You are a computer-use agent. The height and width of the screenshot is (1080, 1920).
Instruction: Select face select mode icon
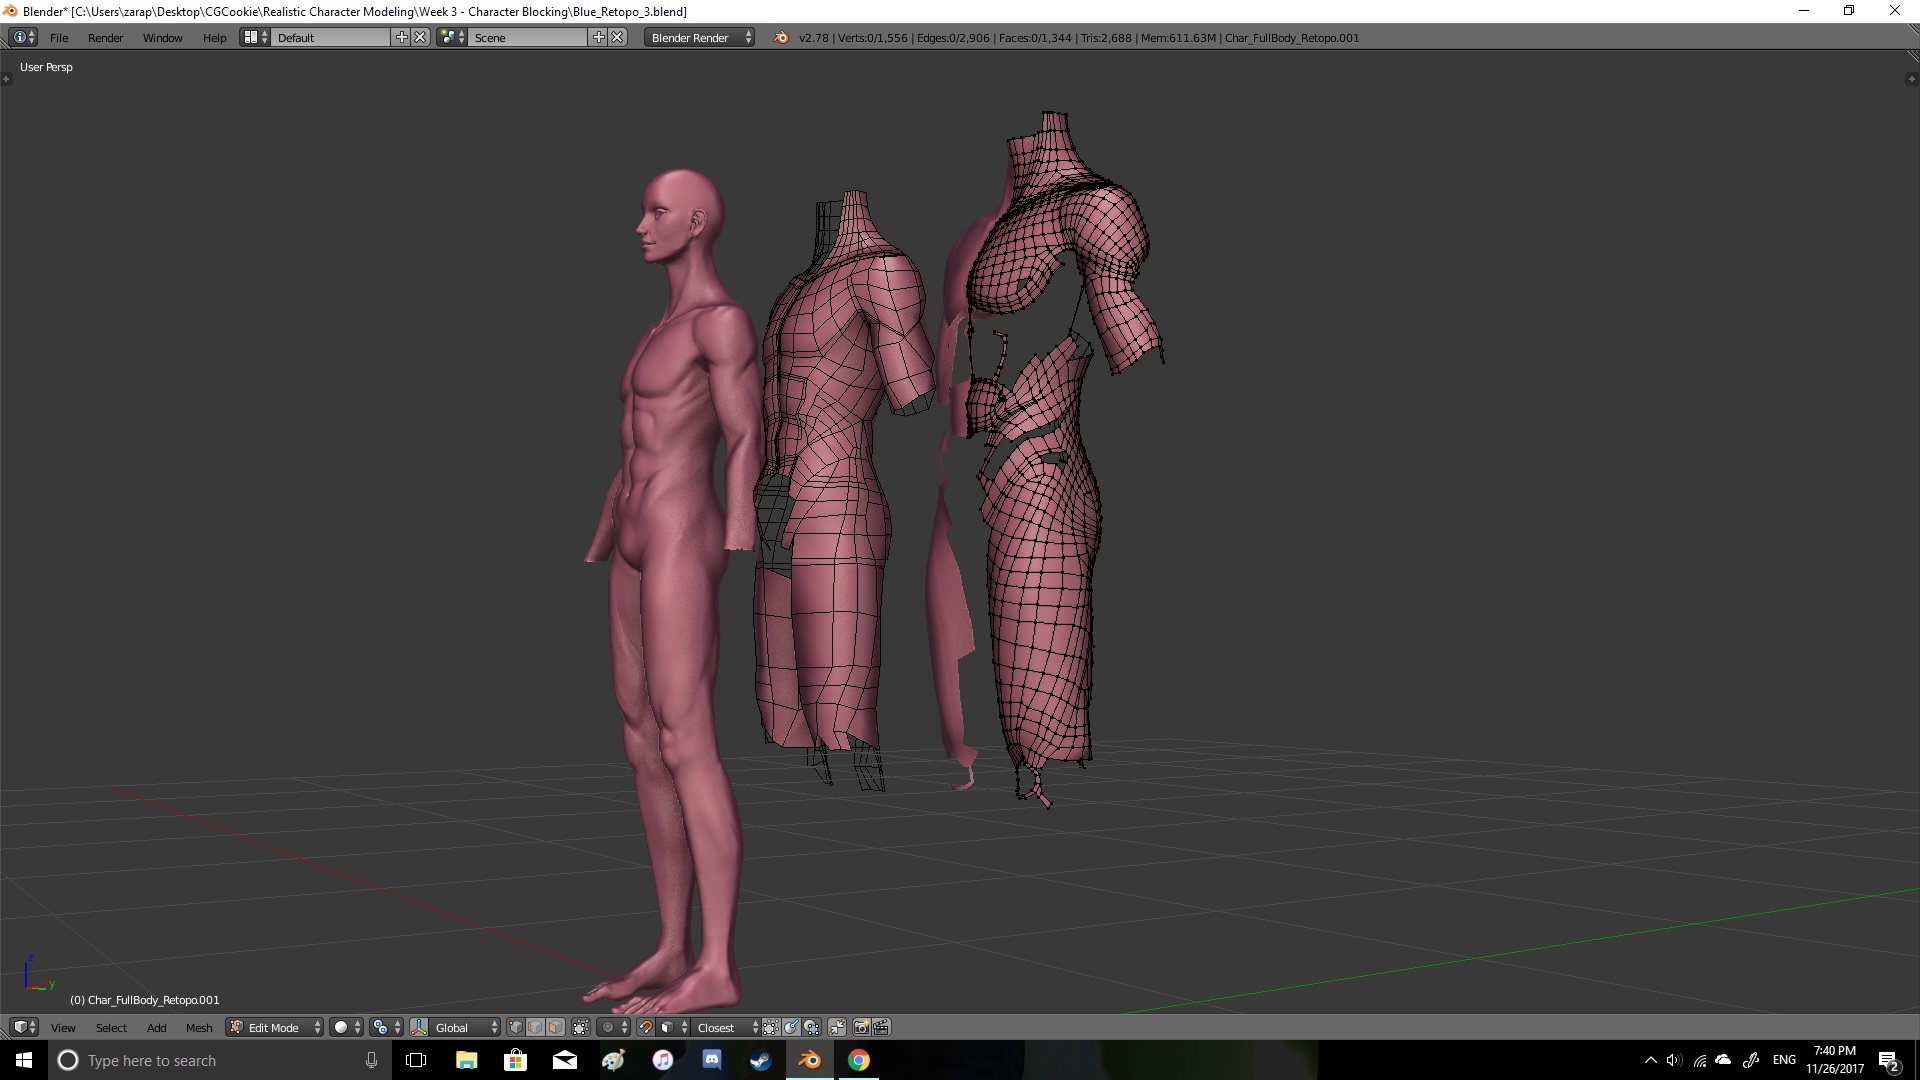click(555, 1027)
